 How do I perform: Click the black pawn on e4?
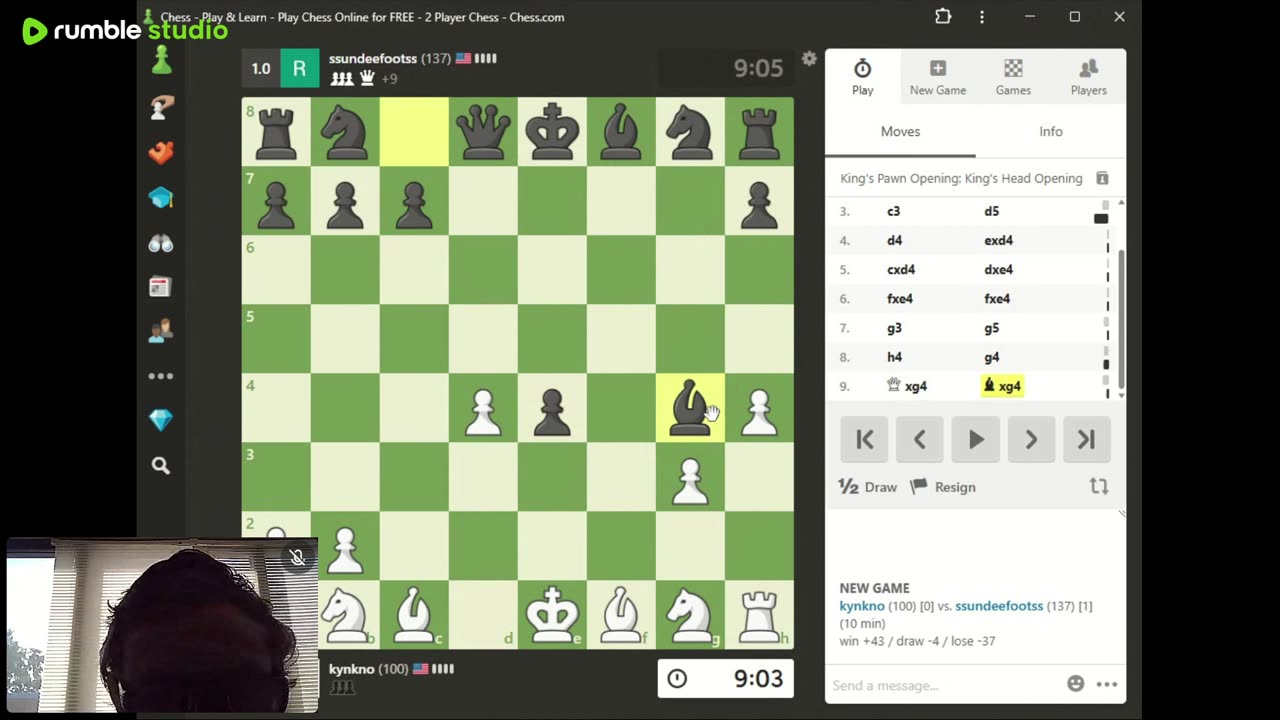coord(552,408)
